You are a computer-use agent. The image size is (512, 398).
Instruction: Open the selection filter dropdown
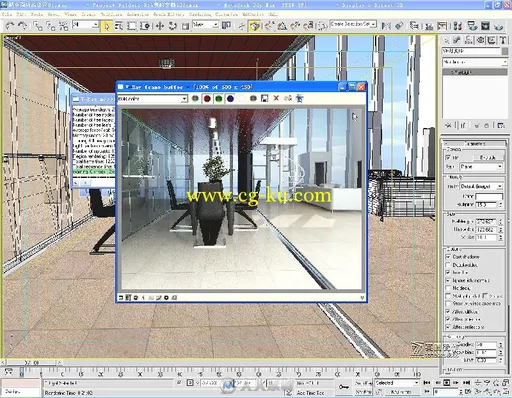(86, 25)
